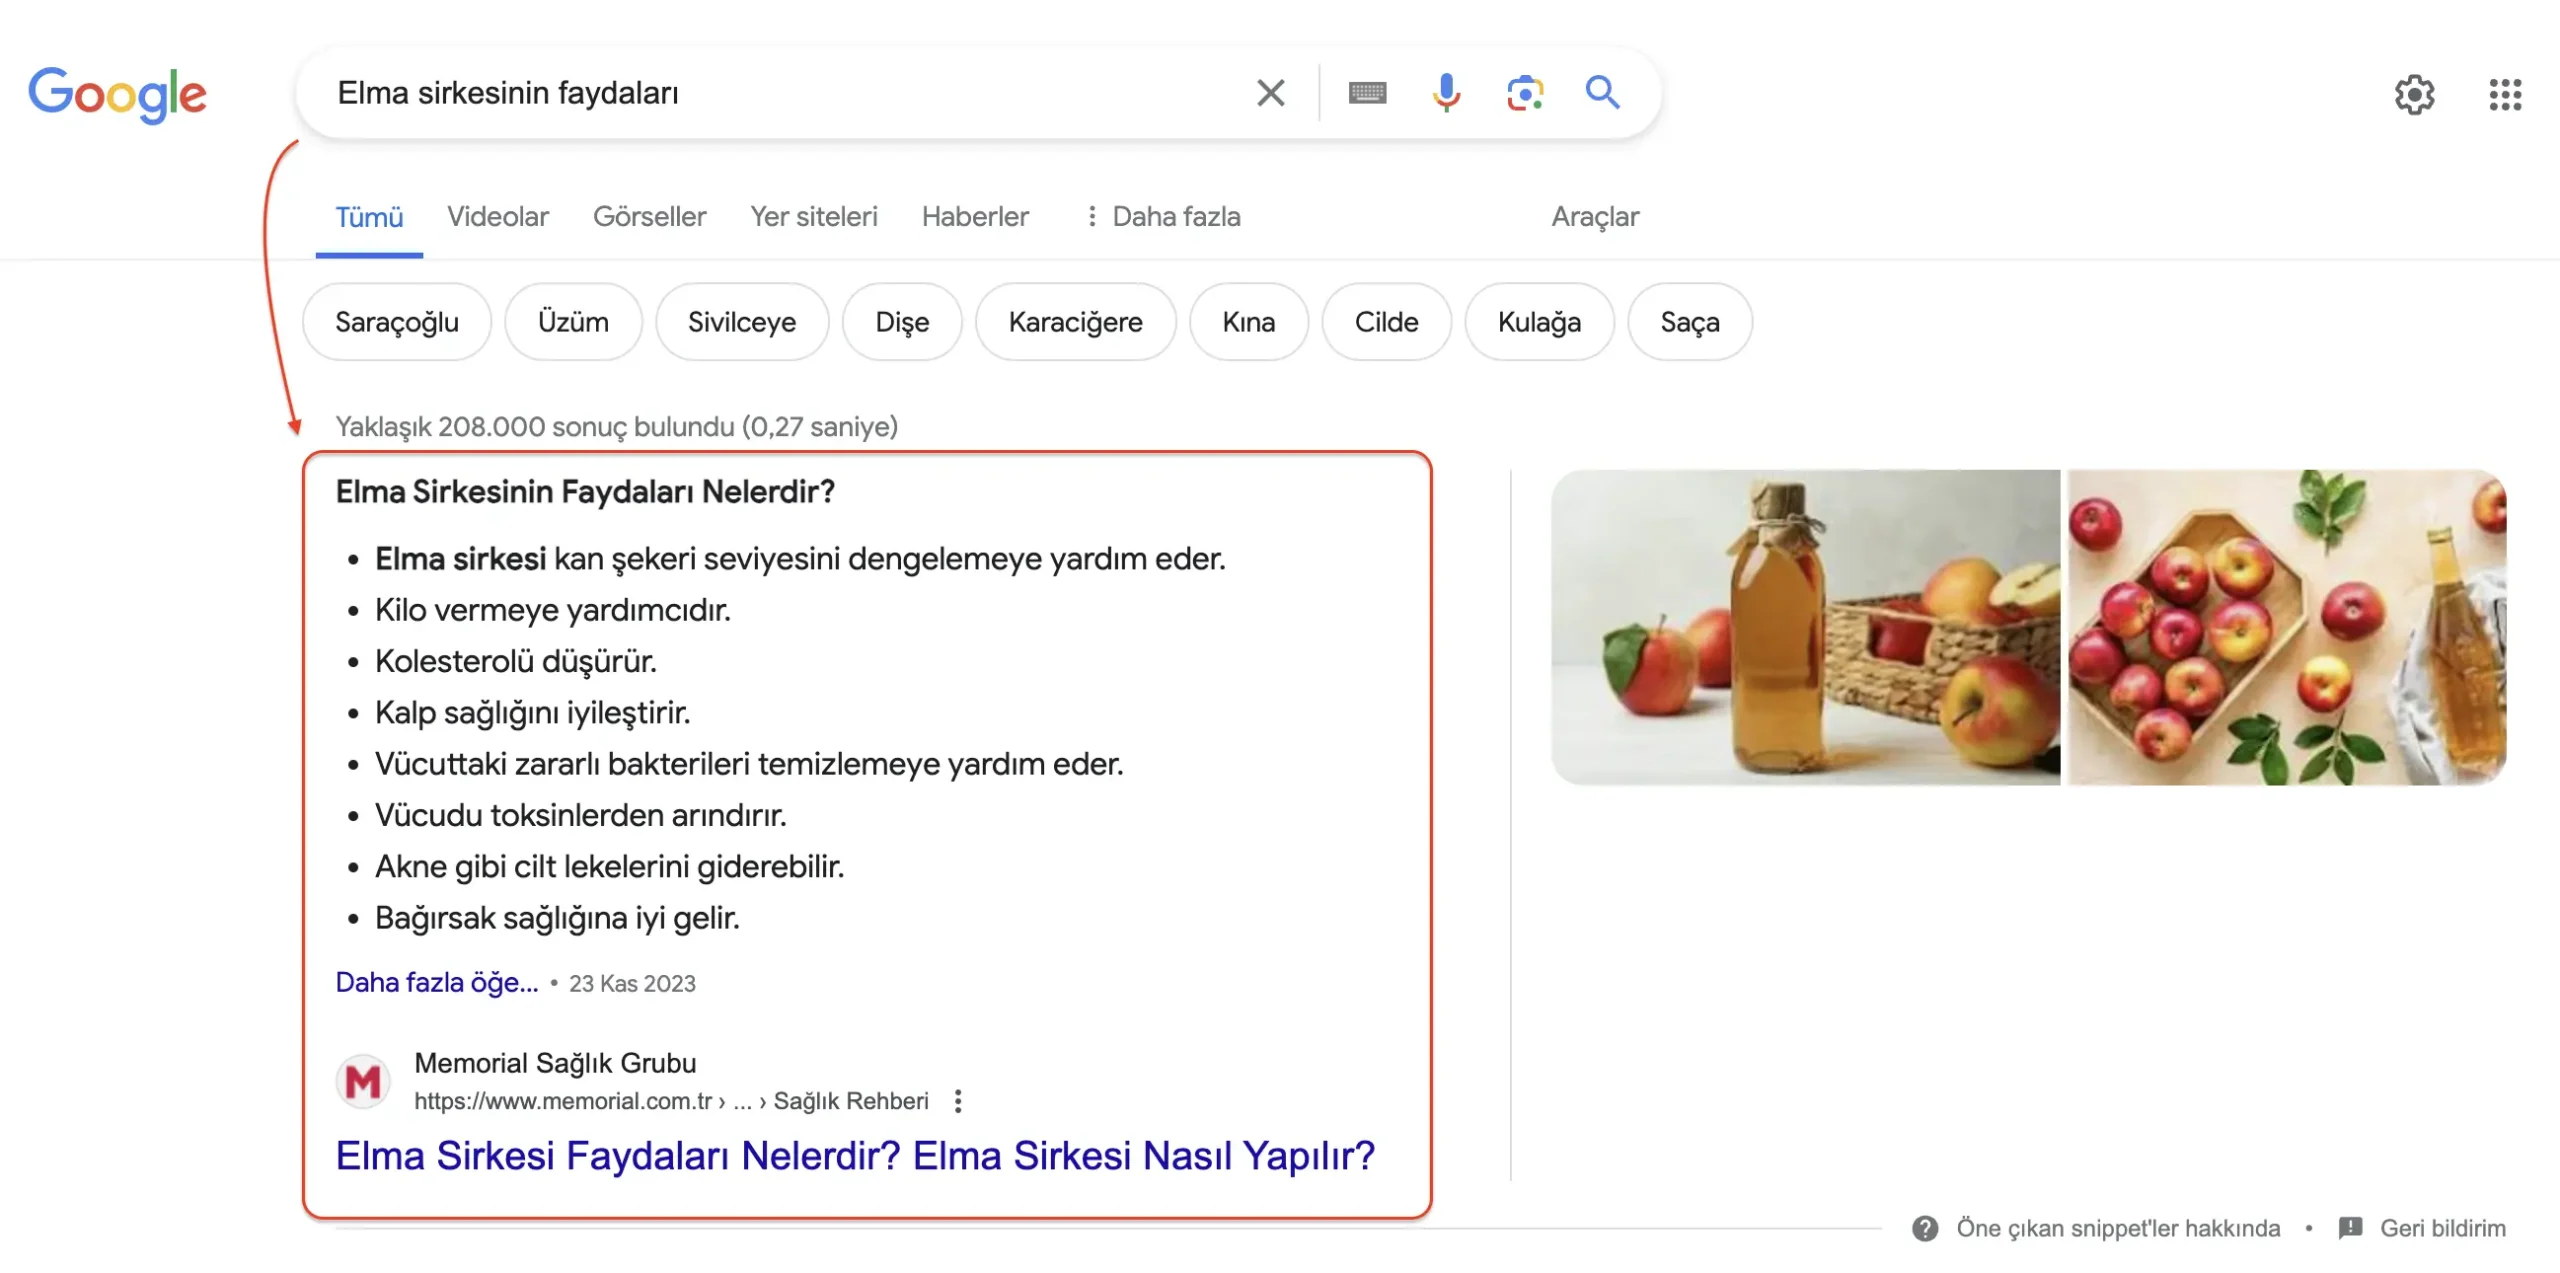Filter by the Dişe chip
The height and width of the screenshot is (1273, 2560).
point(902,322)
